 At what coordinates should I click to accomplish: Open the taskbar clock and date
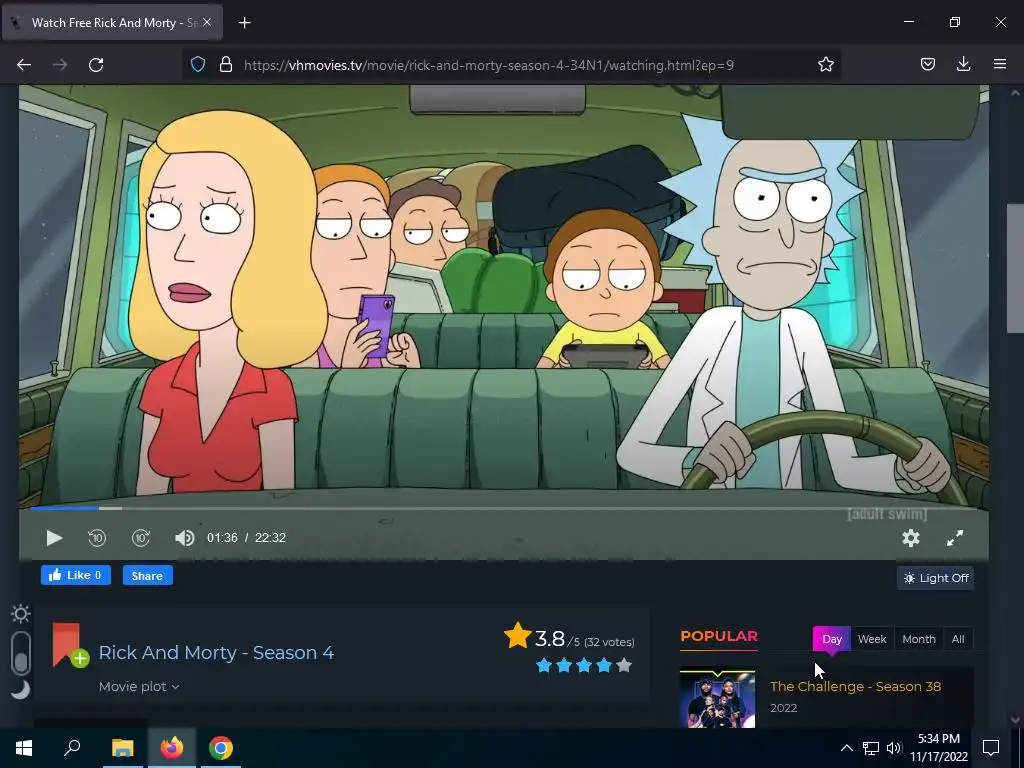click(x=939, y=748)
